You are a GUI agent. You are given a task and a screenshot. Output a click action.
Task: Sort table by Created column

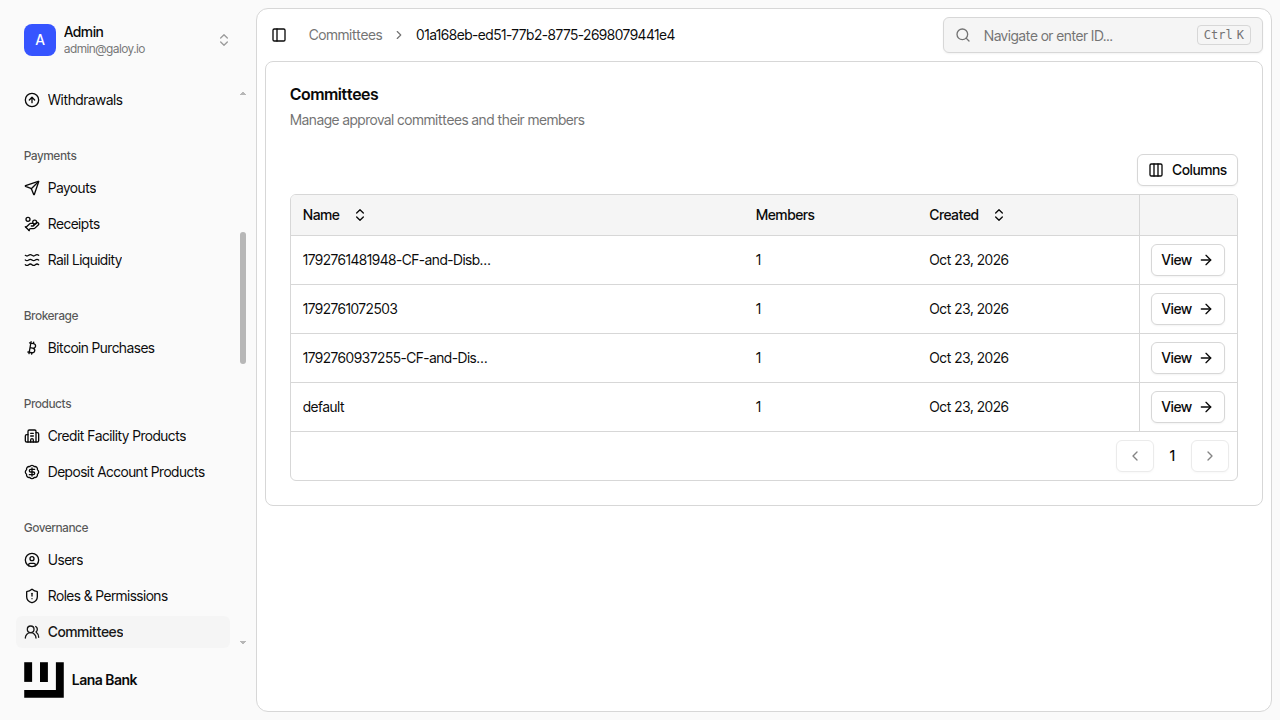pyautogui.click(x=966, y=215)
